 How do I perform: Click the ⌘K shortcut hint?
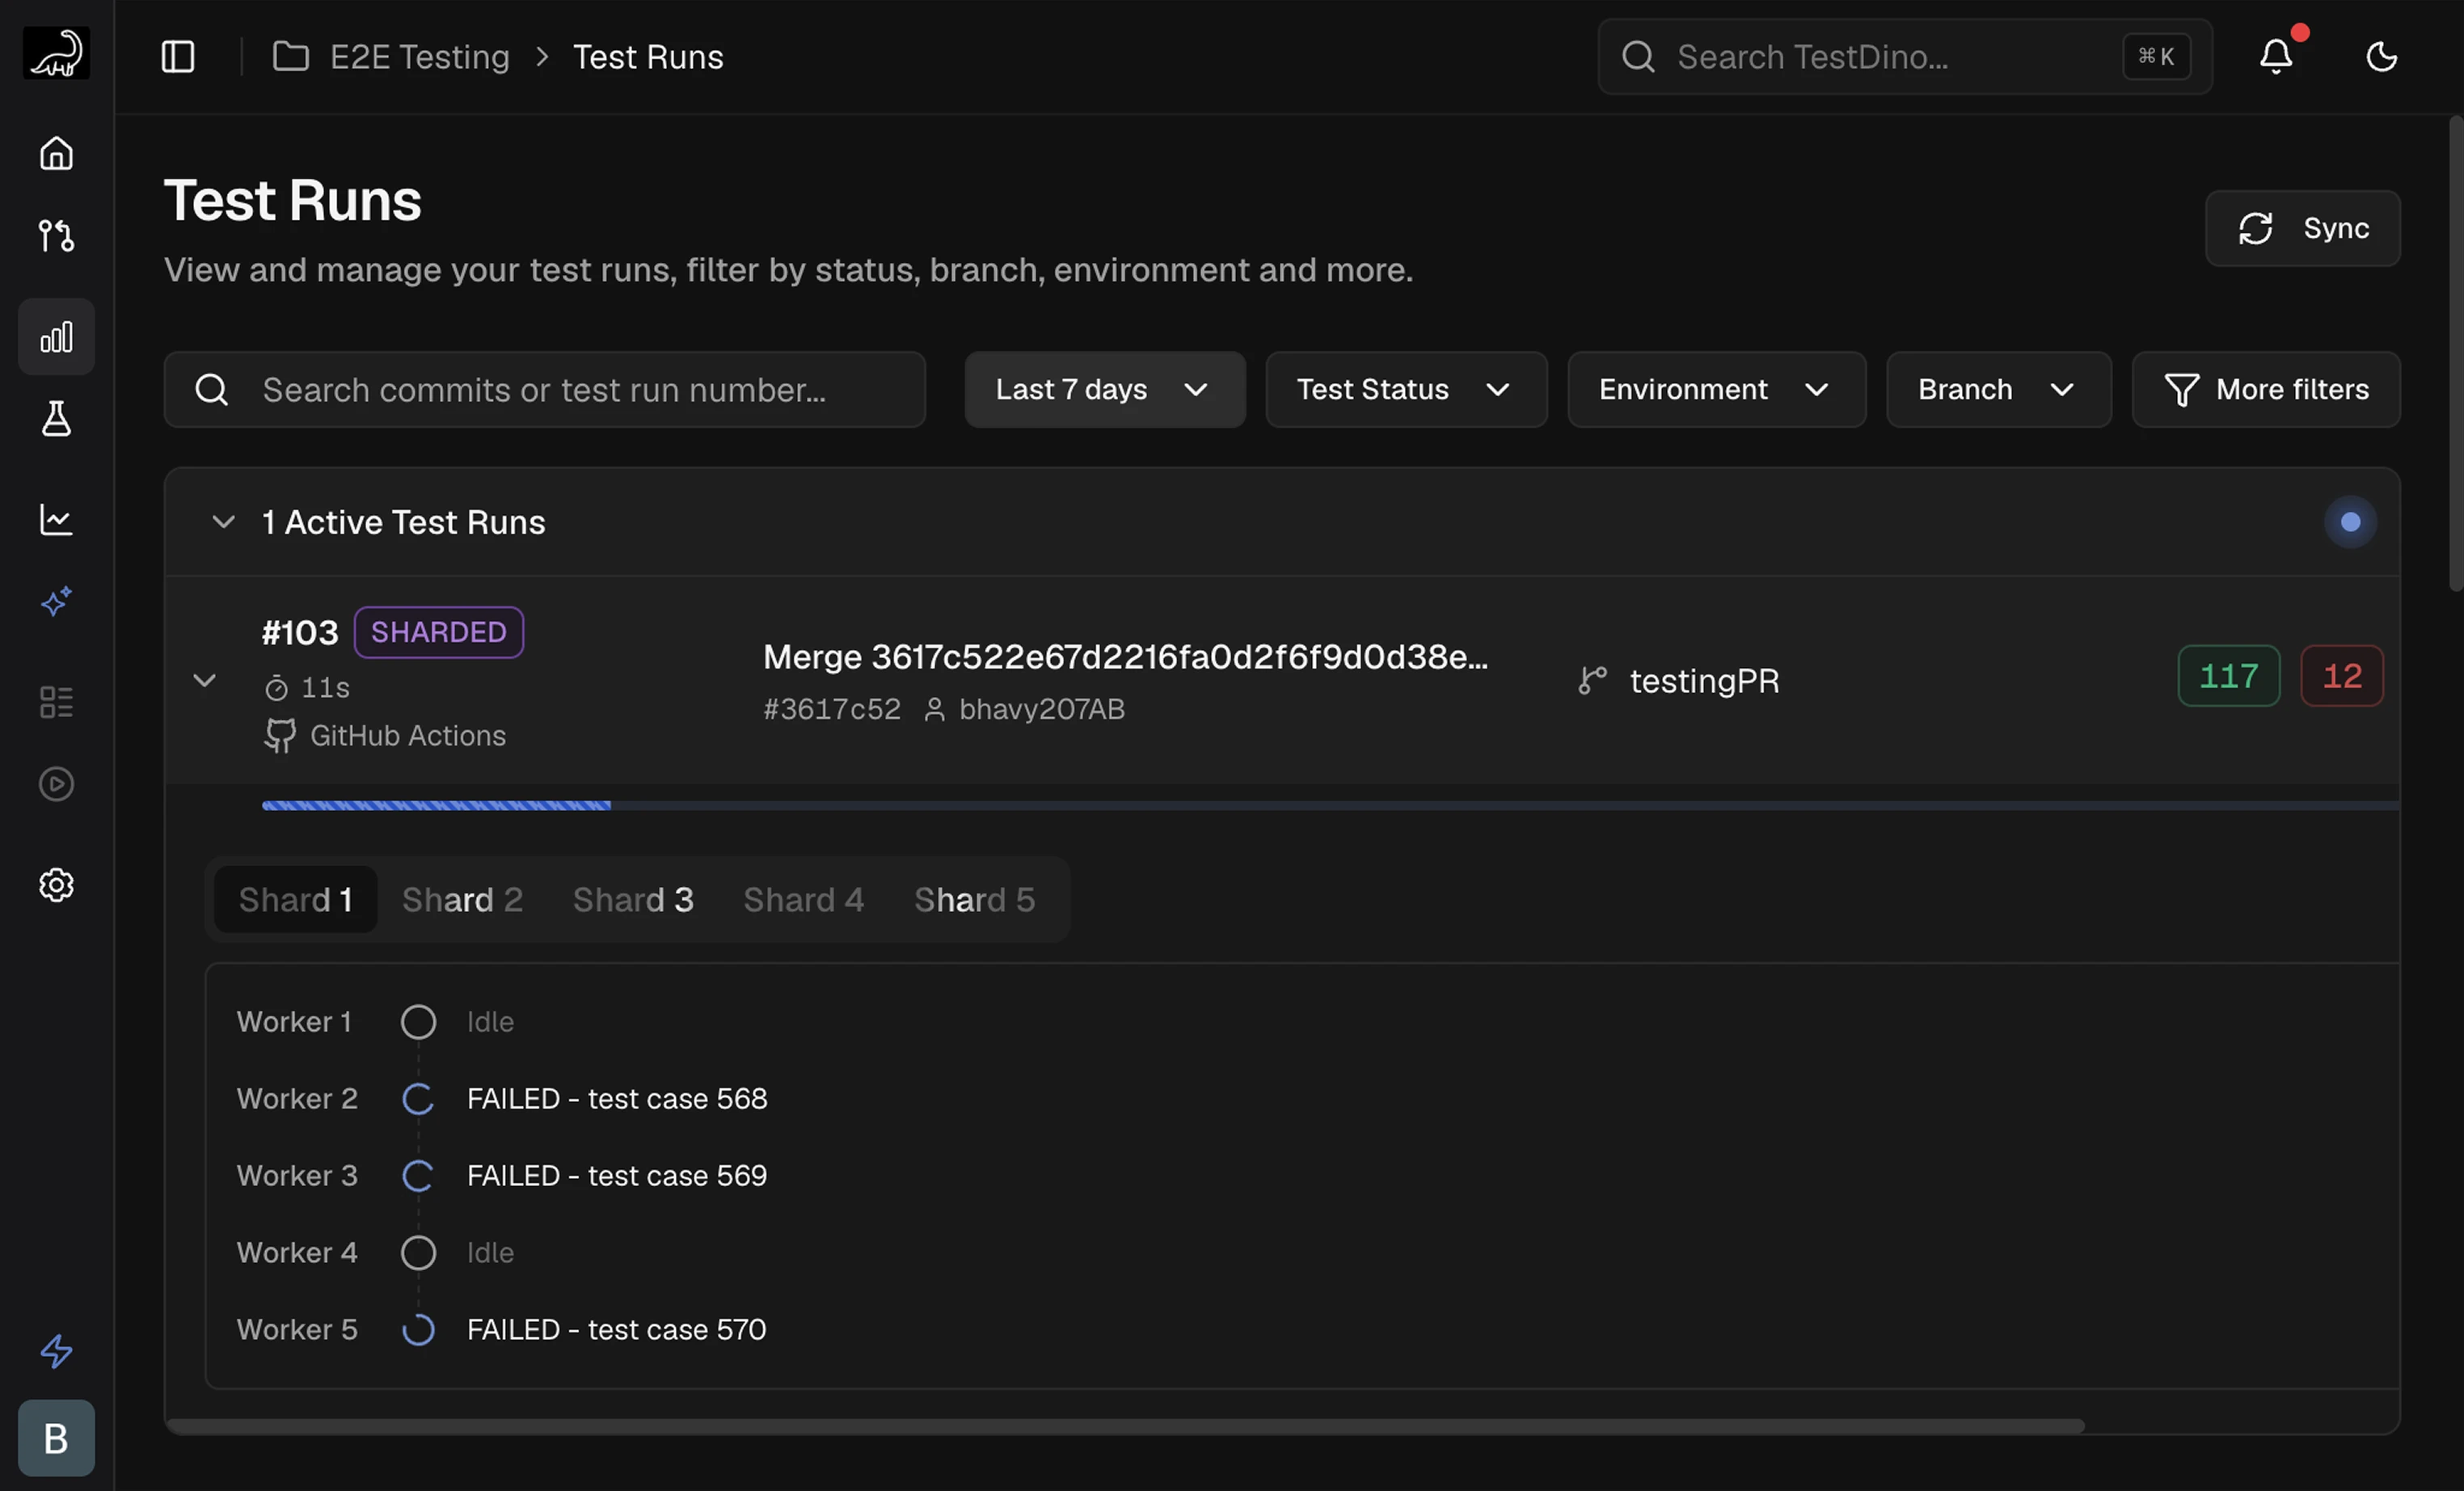[x=2157, y=57]
